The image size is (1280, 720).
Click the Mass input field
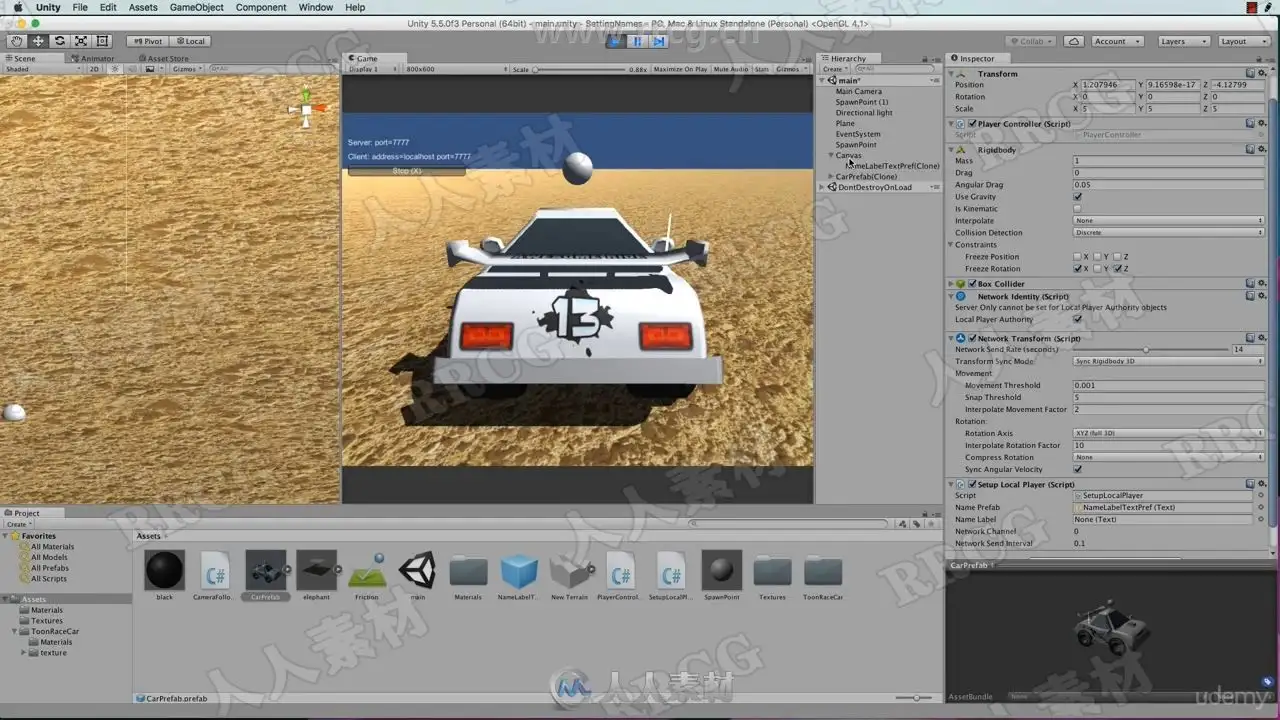point(1168,161)
